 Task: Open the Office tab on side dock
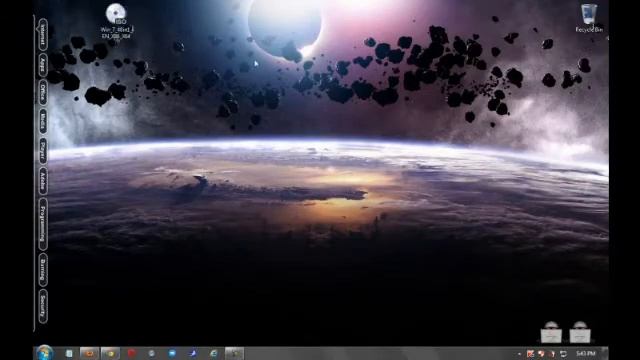[x=42, y=93]
